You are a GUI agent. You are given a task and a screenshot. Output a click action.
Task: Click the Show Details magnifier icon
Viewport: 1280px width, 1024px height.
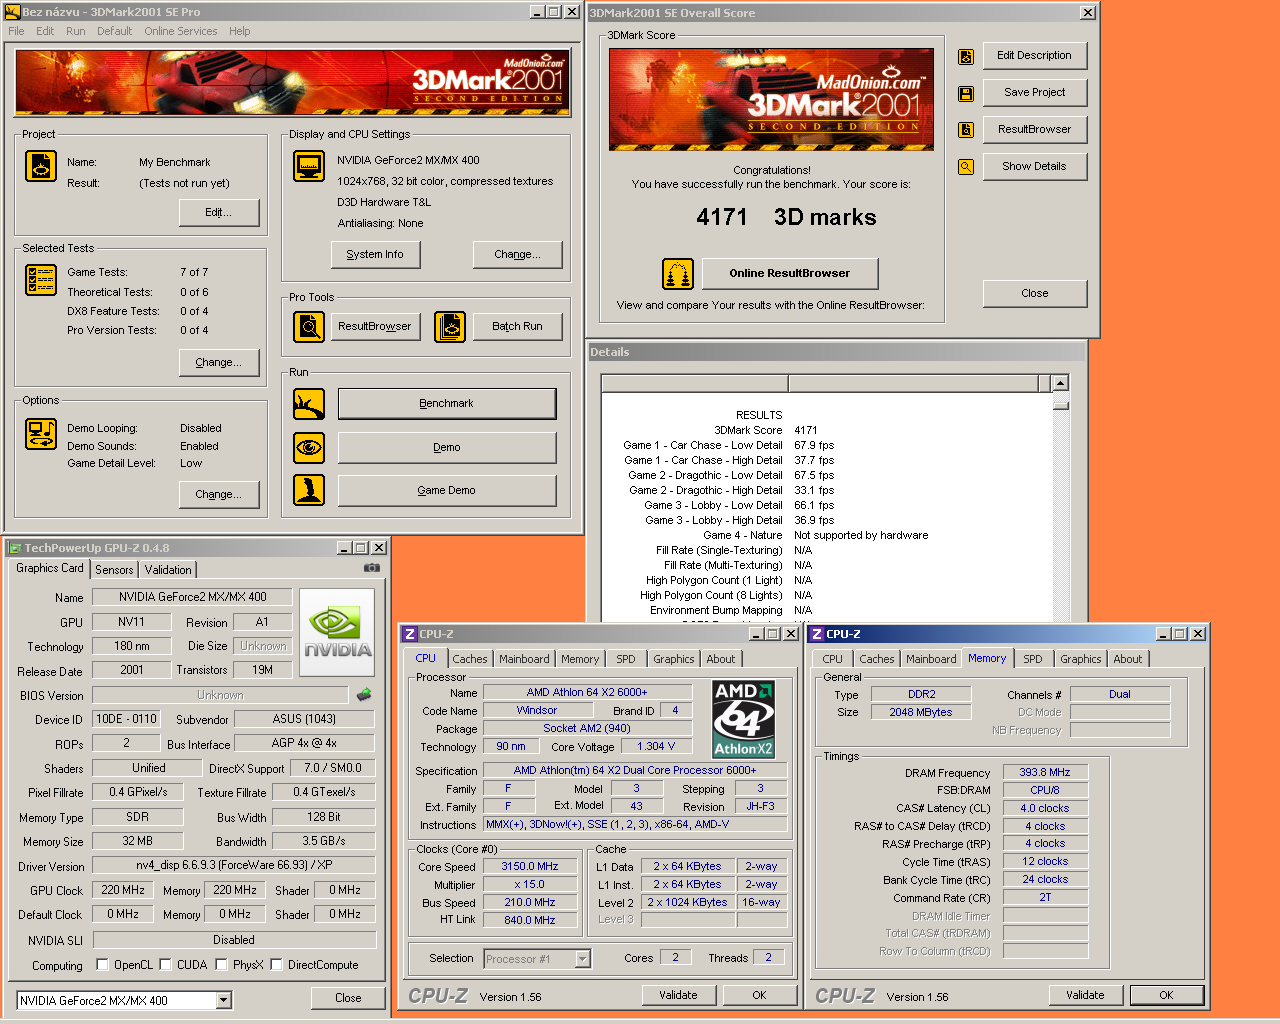pos(966,167)
